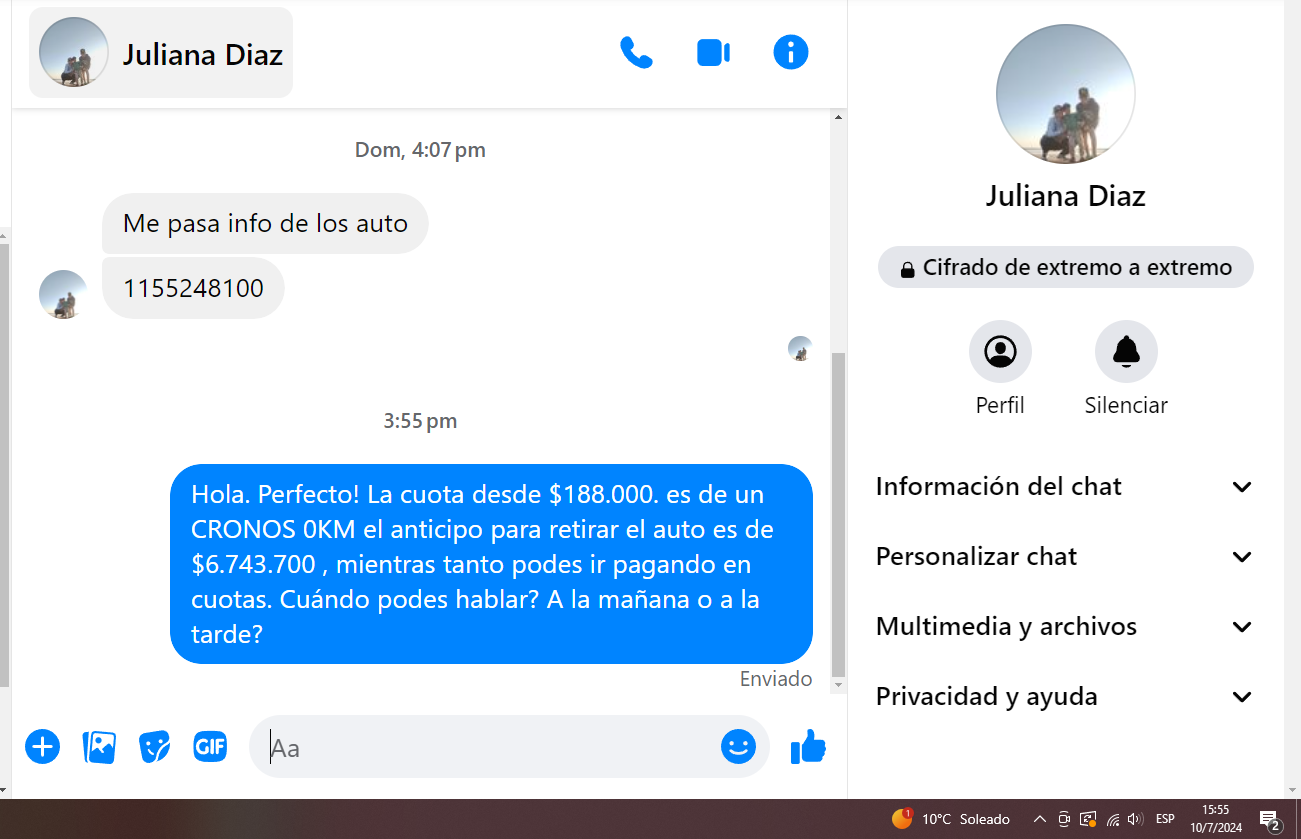Open the taskbar notification center icon
Image resolution: width=1301 pixels, height=839 pixels.
1270,820
